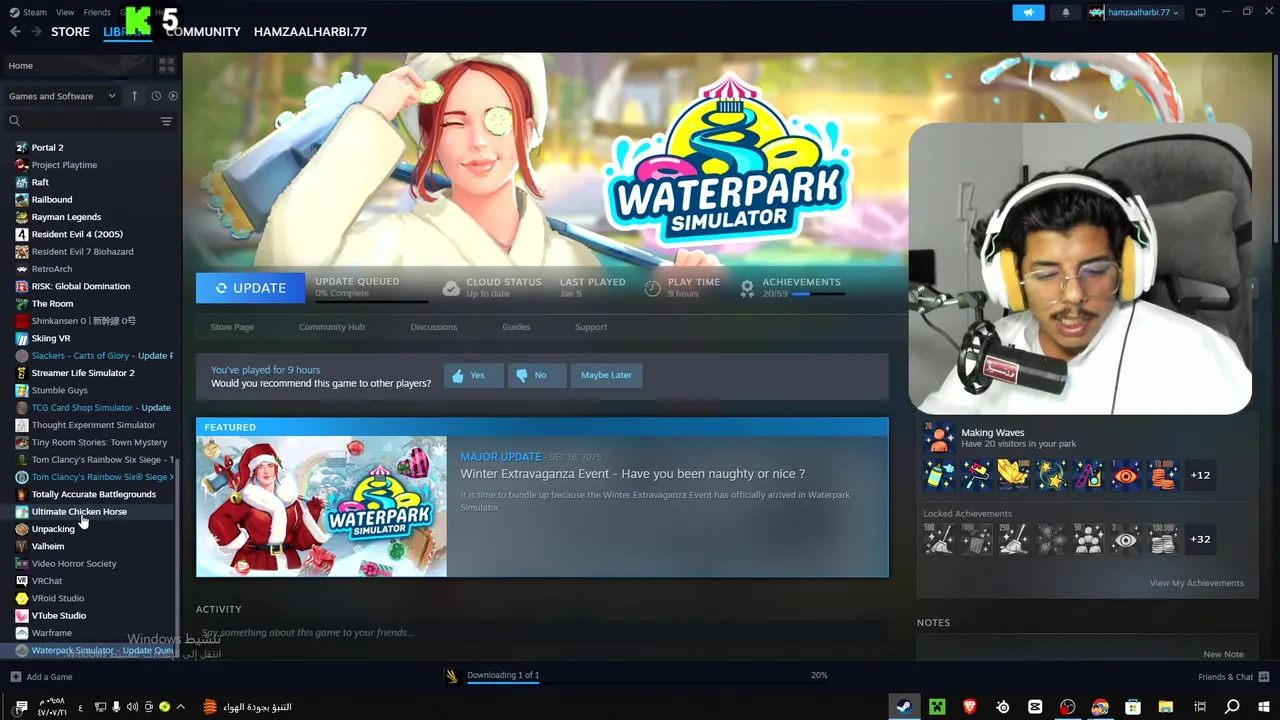Show the +32 more locked achievements

1200,539
